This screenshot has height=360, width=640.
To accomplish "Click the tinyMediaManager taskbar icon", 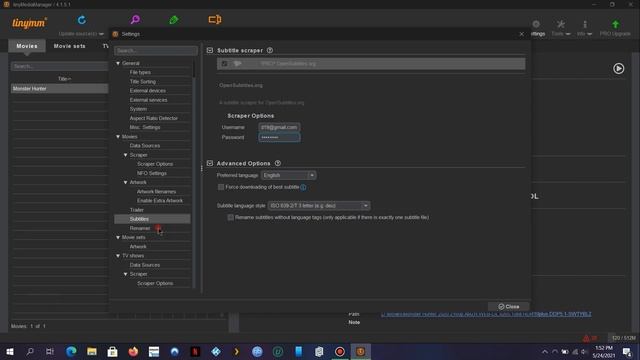I will (360, 351).
